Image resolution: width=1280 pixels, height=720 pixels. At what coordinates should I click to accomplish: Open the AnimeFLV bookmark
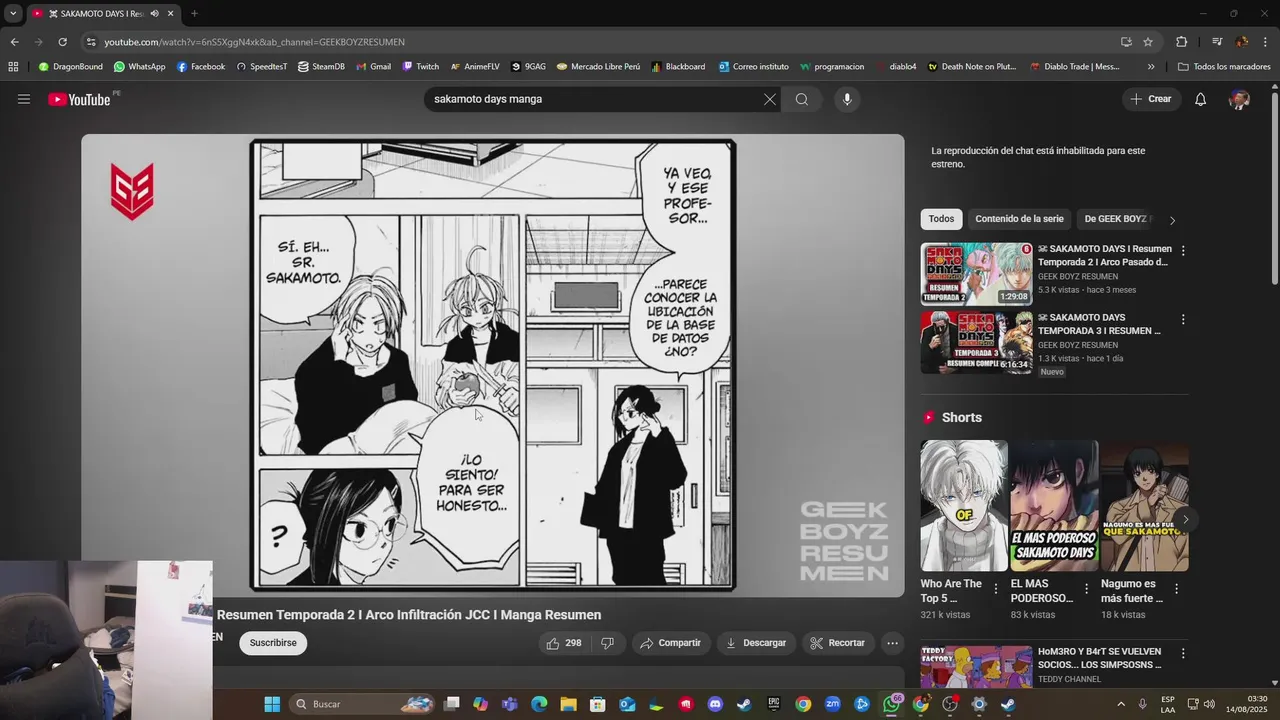click(x=475, y=67)
